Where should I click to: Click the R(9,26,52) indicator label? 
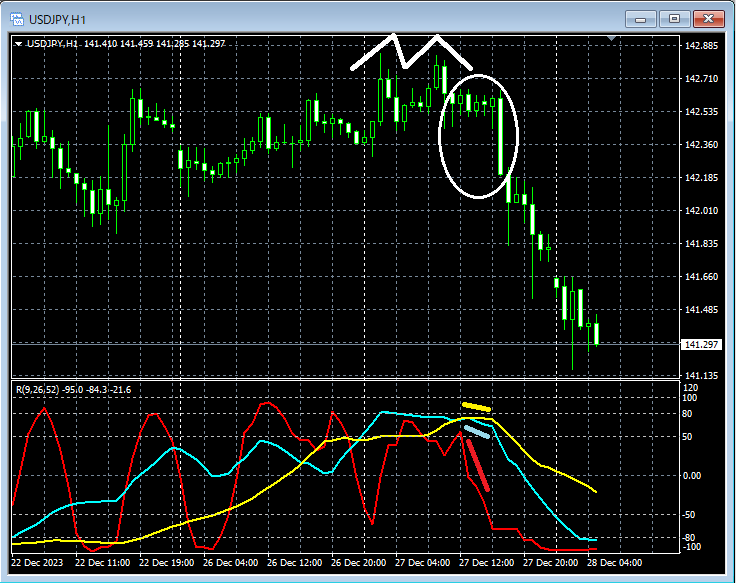(38, 390)
